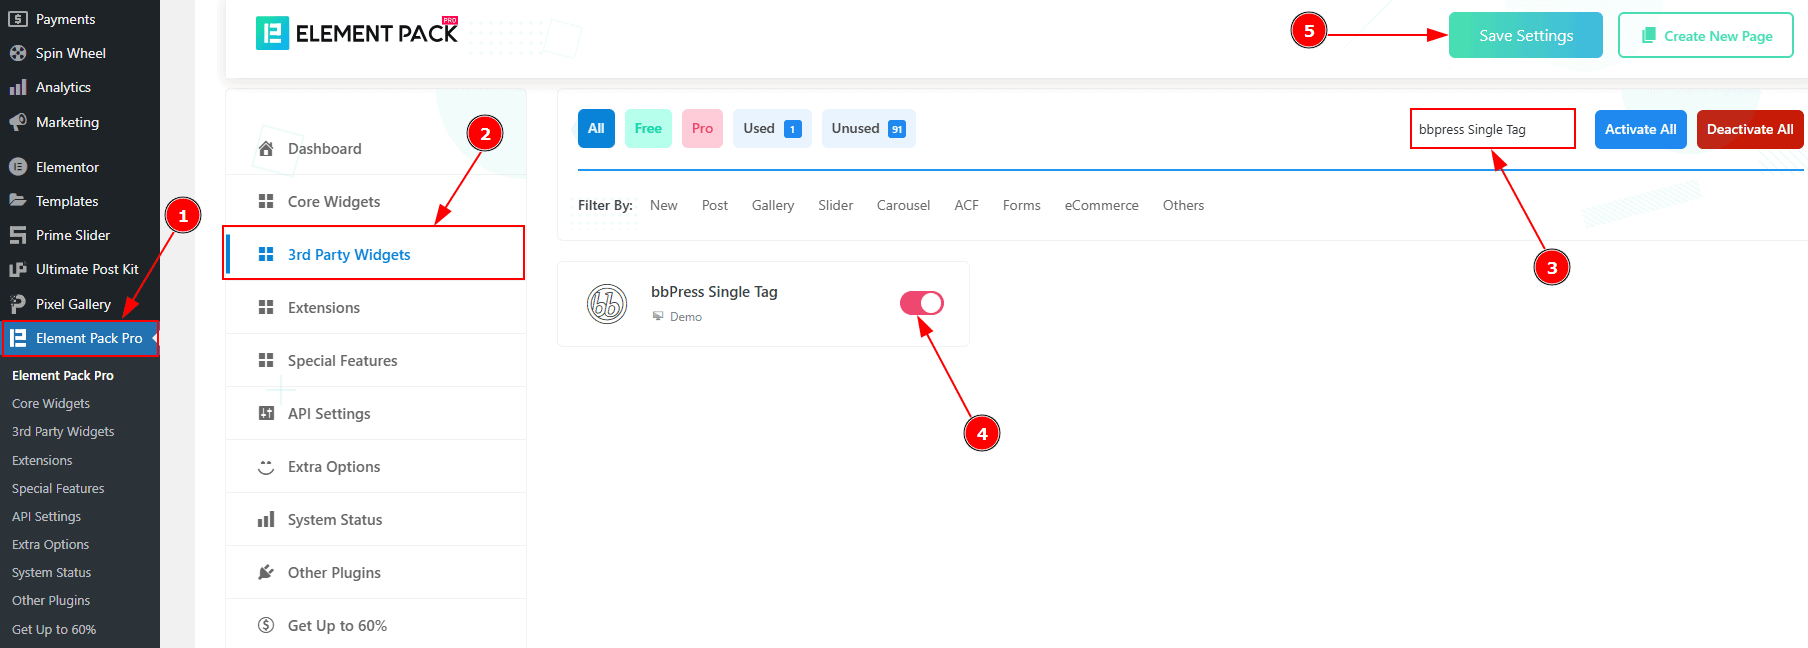
Task: Click the Create New Page document icon
Action: coord(1649,36)
